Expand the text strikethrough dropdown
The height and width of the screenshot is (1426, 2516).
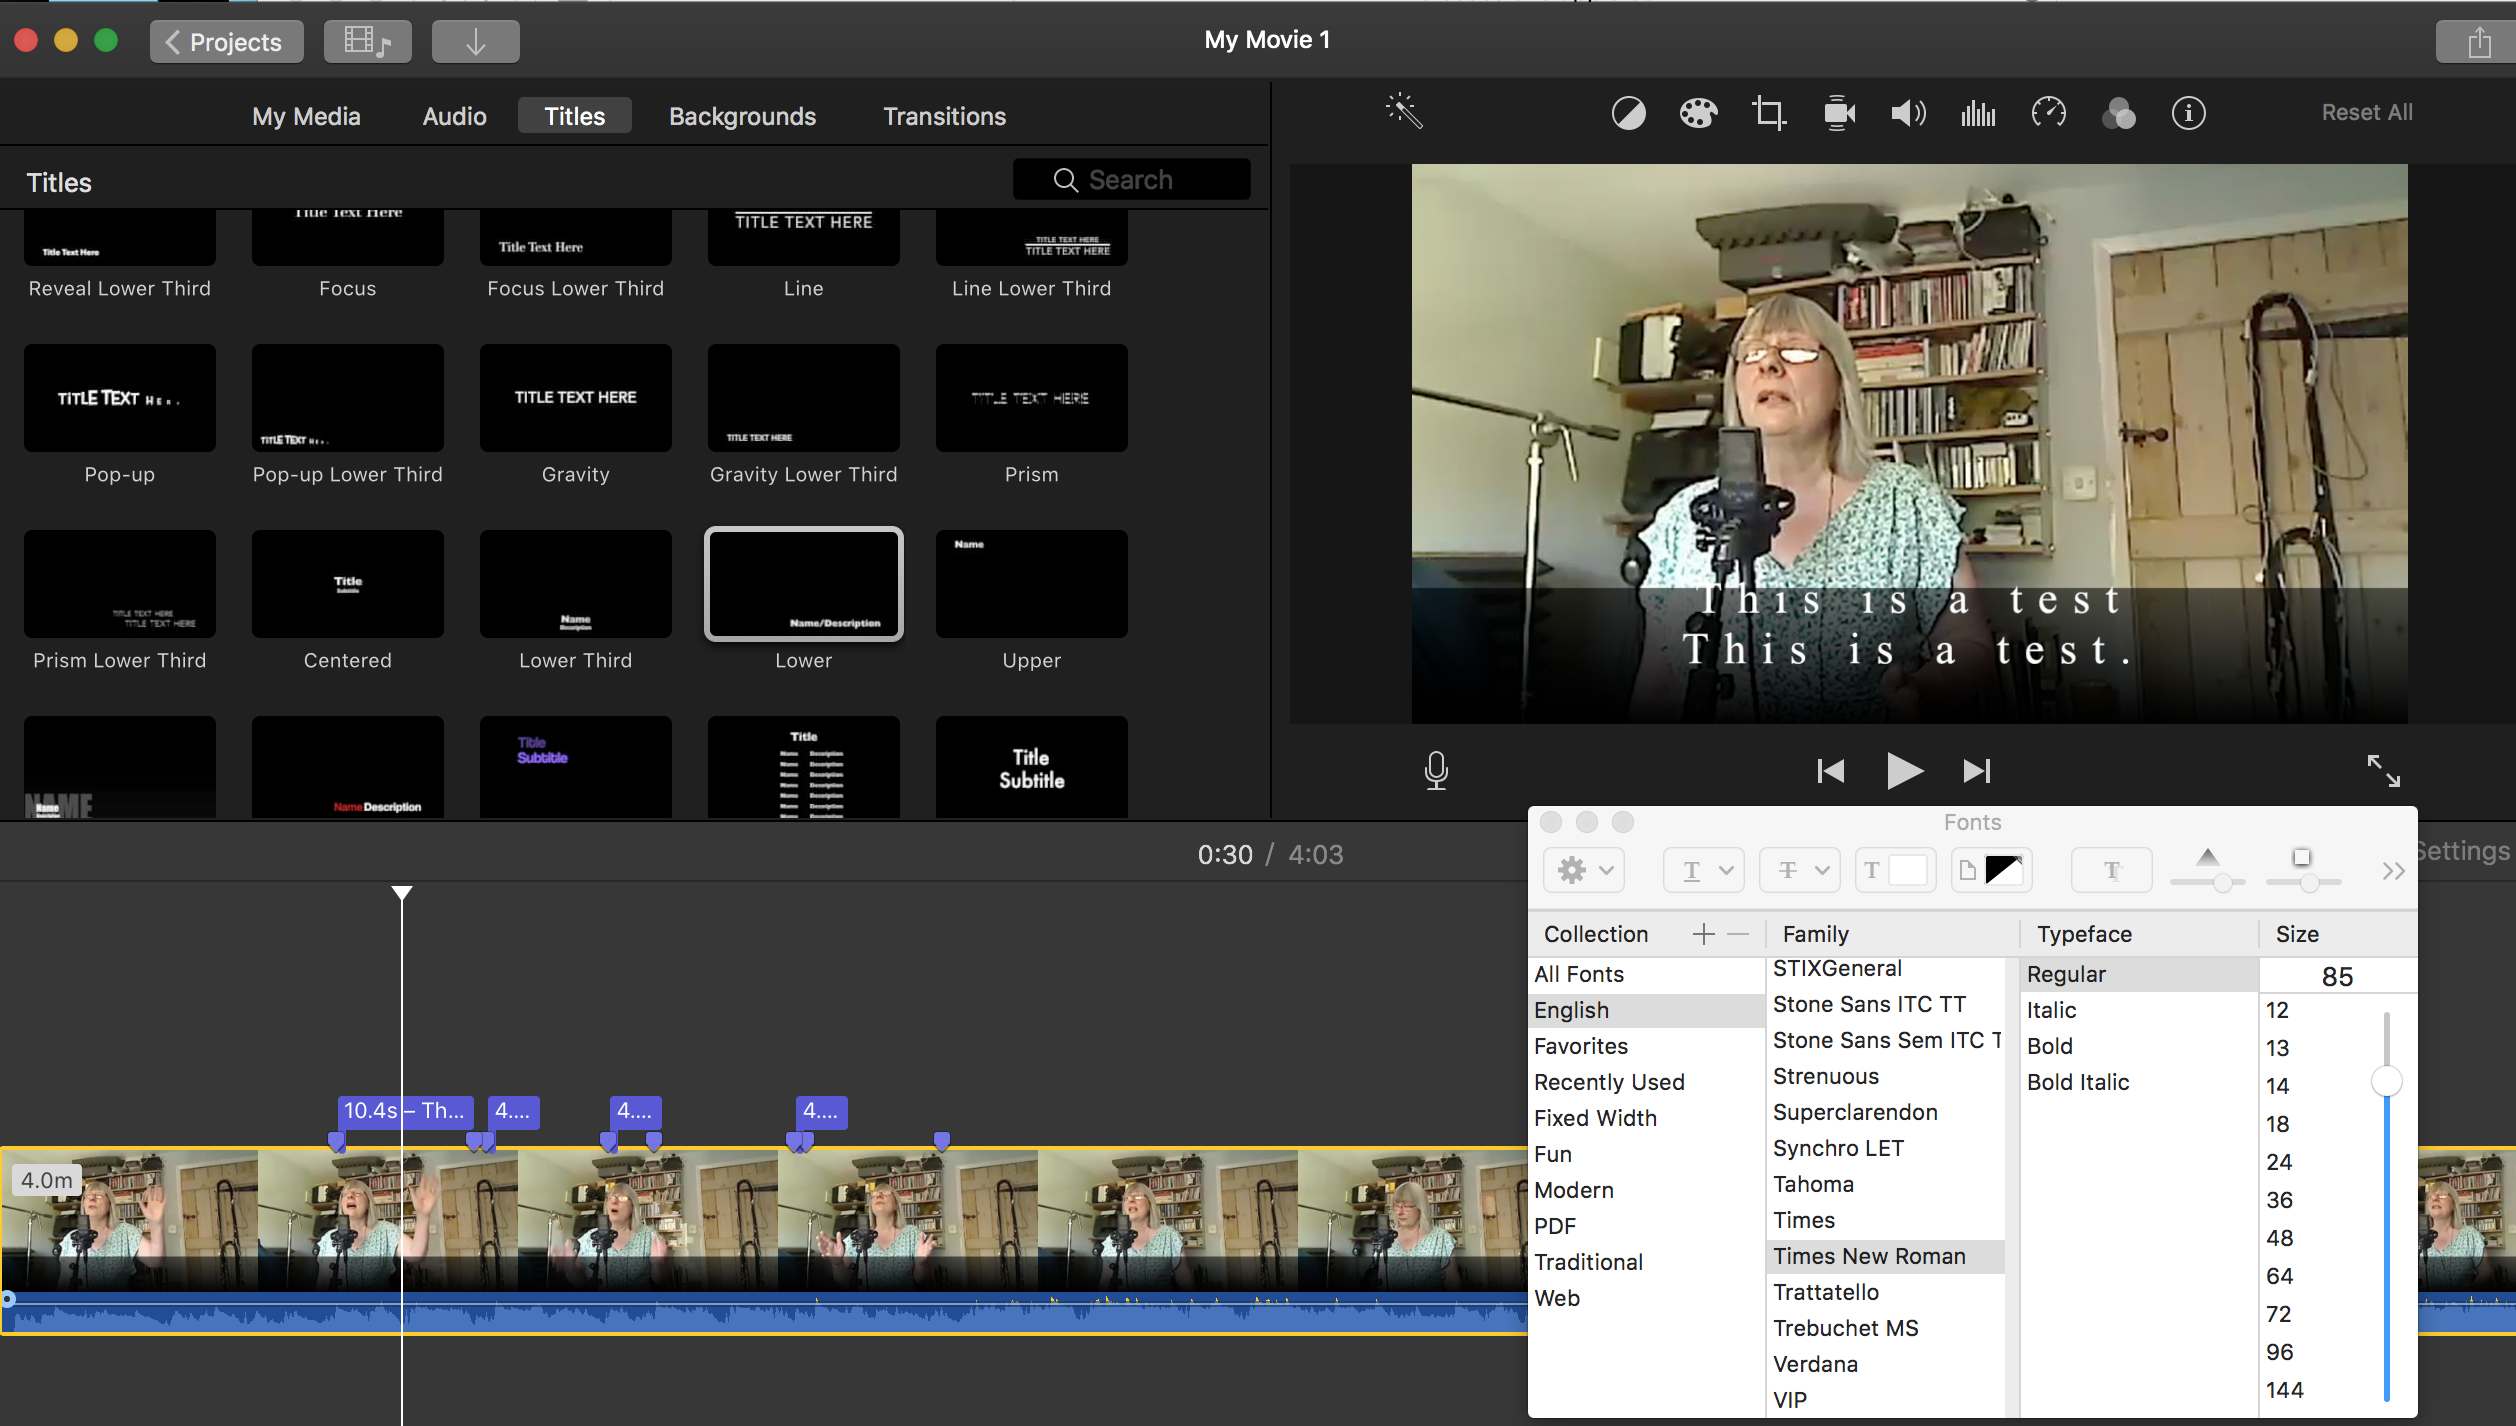1800,870
